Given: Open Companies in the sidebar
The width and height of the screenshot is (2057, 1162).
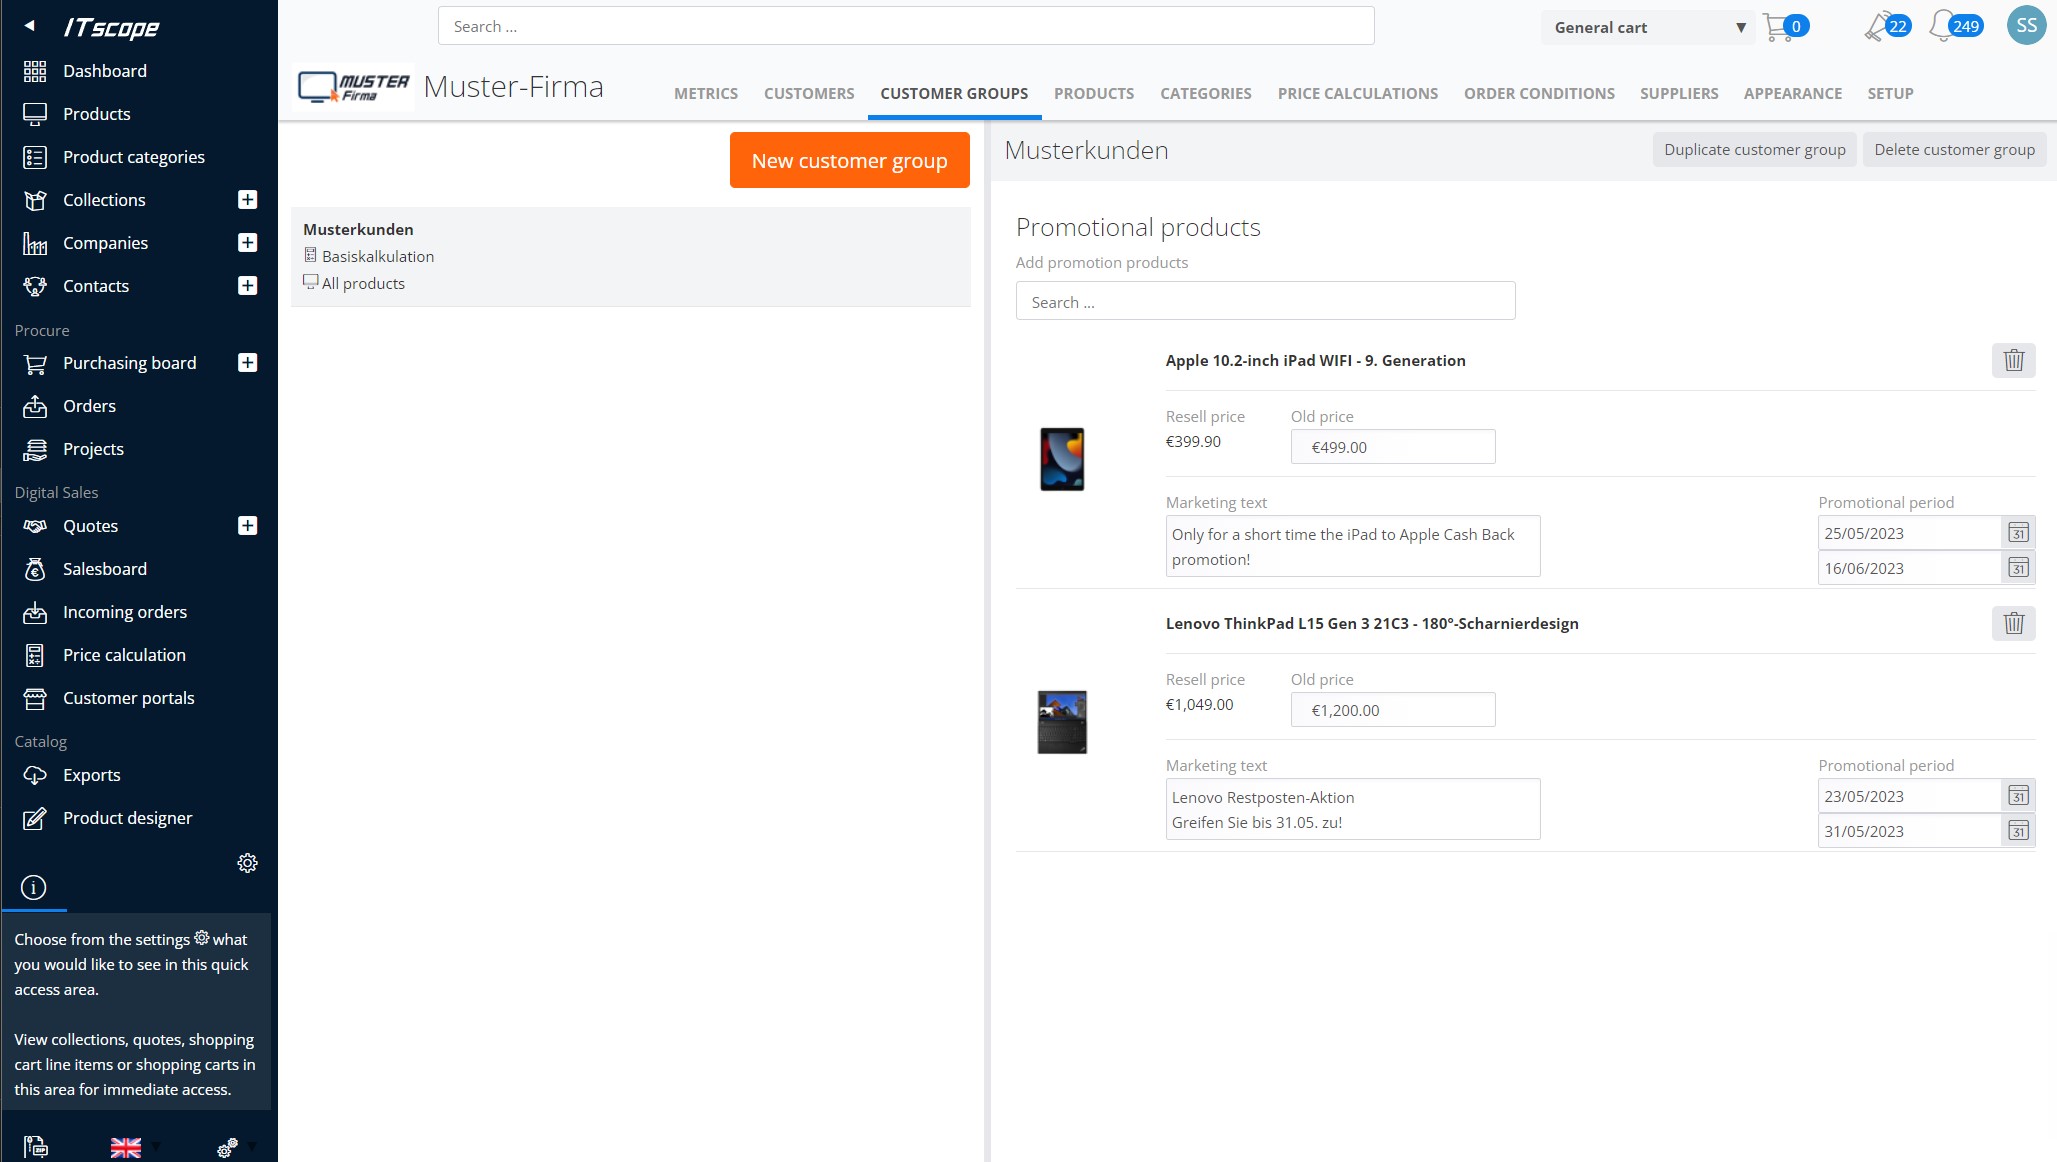Looking at the screenshot, I should point(105,243).
